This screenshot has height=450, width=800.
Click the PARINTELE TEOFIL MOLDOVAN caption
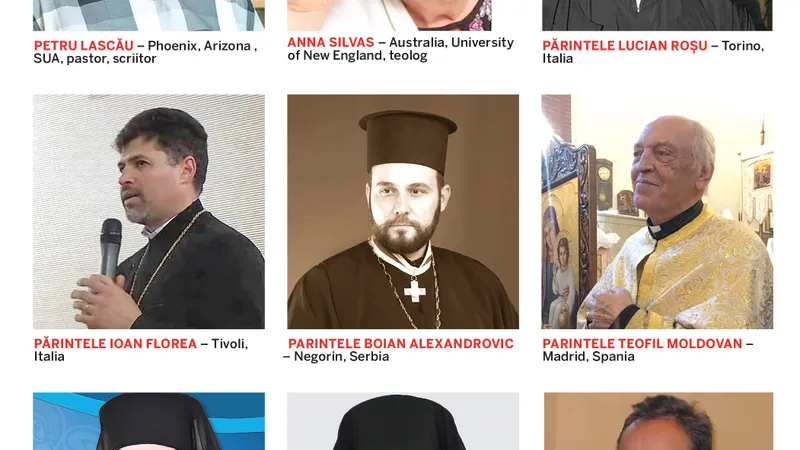(642, 344)
